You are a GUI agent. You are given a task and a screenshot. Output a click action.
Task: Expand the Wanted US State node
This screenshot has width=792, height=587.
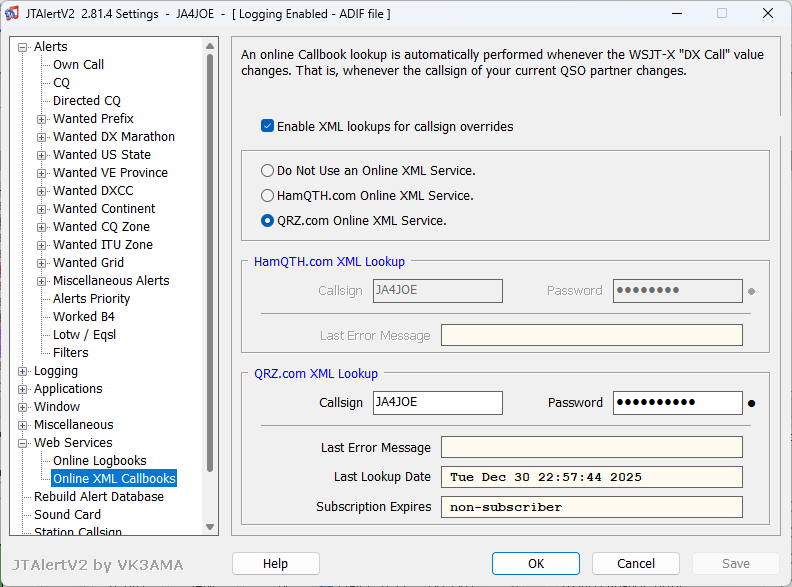pyautogui.click(x=41, y=155)
